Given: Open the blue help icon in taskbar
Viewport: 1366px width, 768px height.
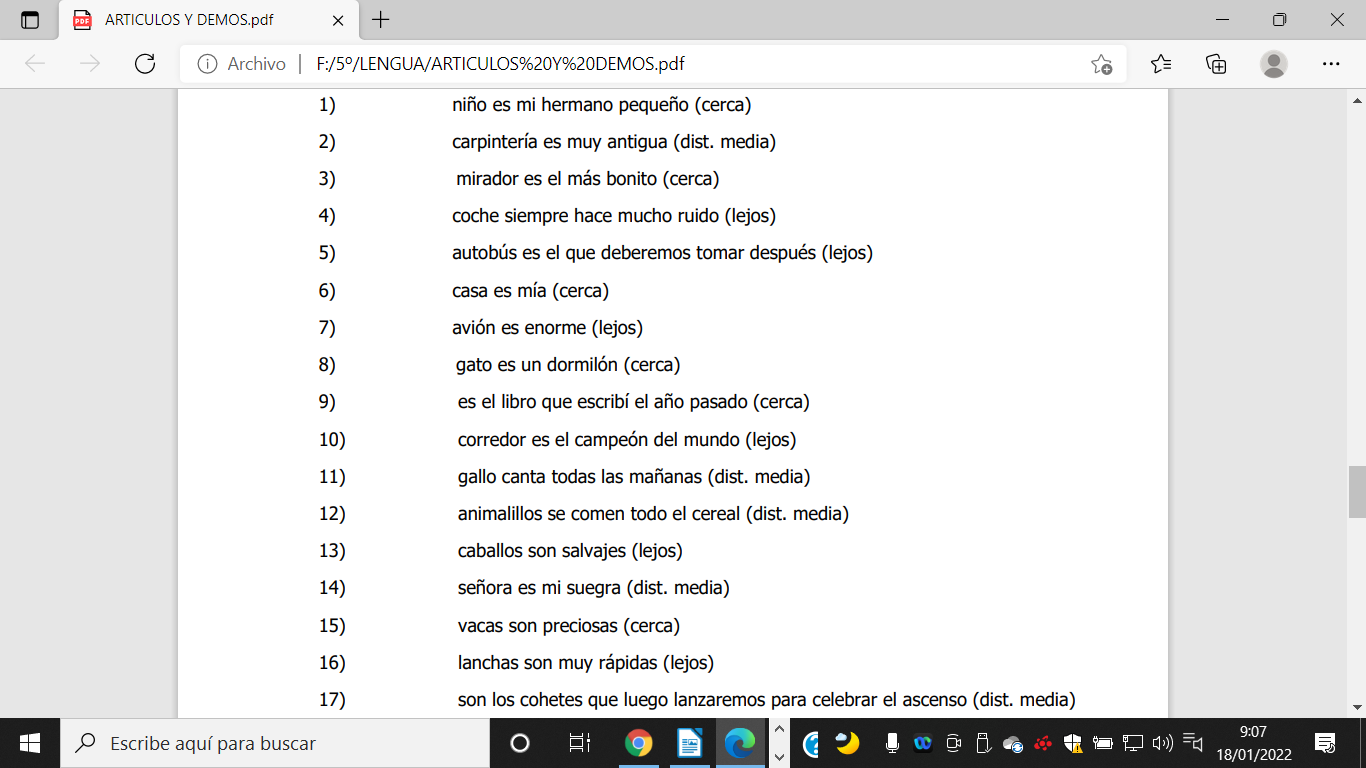Looking at the screenshot, I should (x=811, y=743).
